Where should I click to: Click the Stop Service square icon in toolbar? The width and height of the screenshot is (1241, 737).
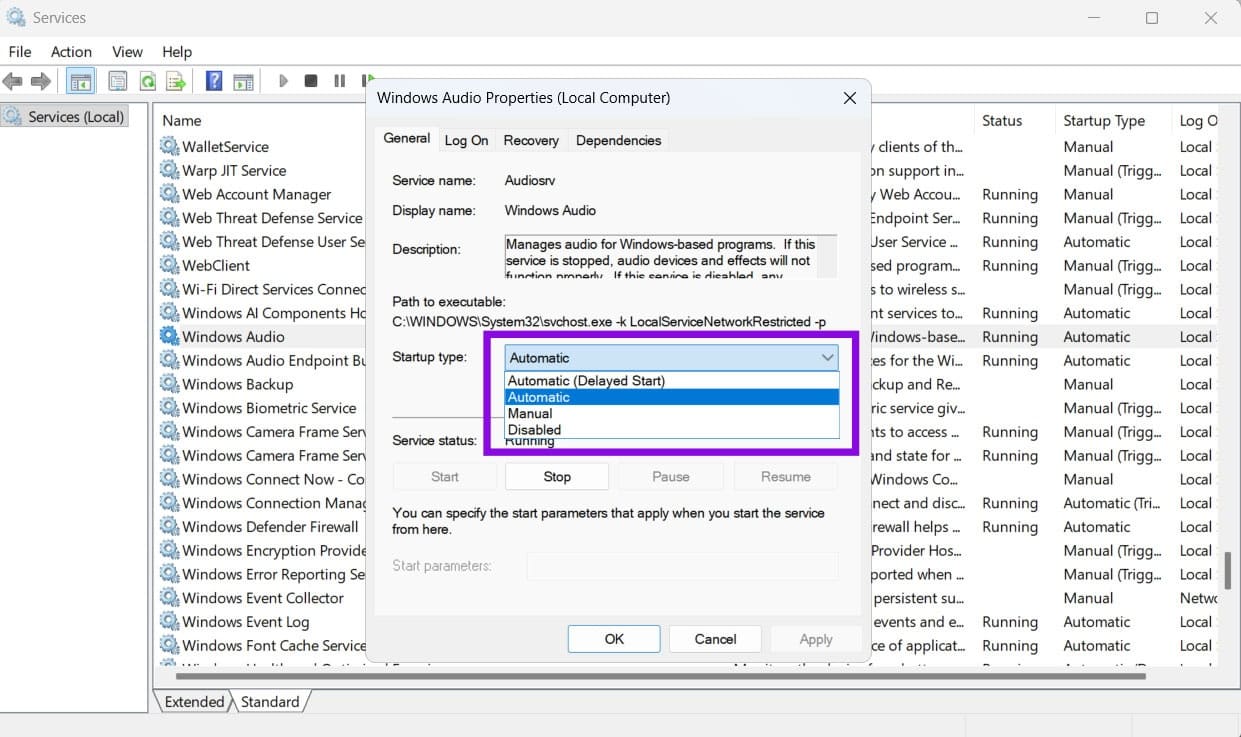311,81
